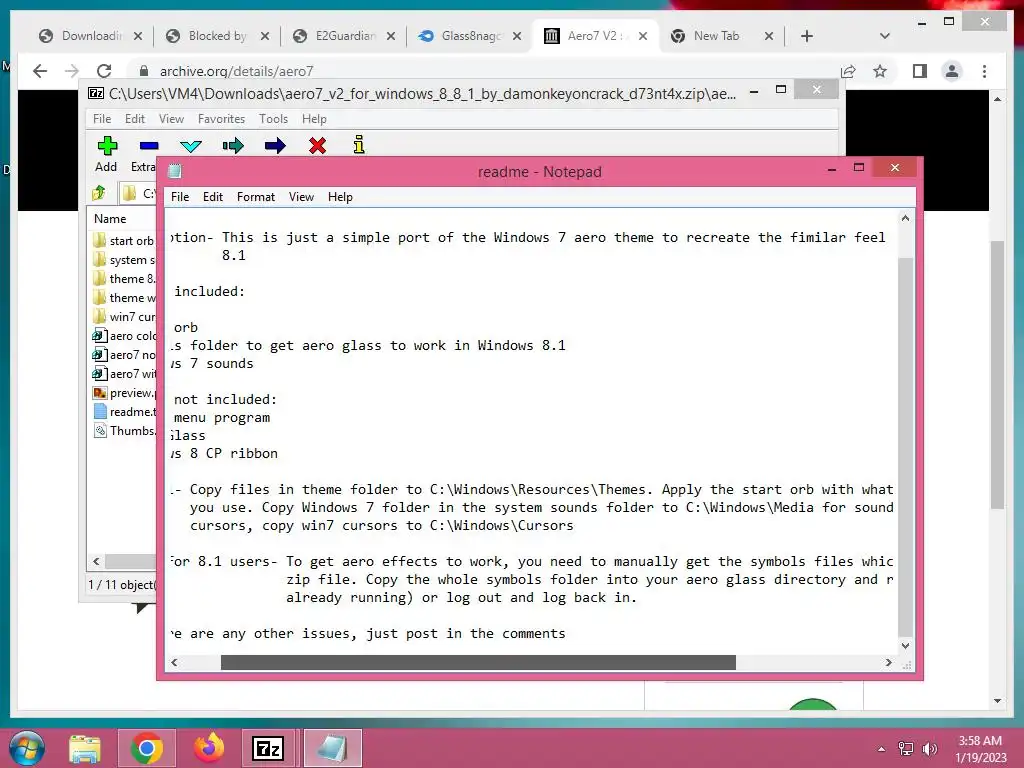Click the cyan Test checkmark icon in 7-Zip
This screenshot has height=768, width=1024.
click(191, 146)
